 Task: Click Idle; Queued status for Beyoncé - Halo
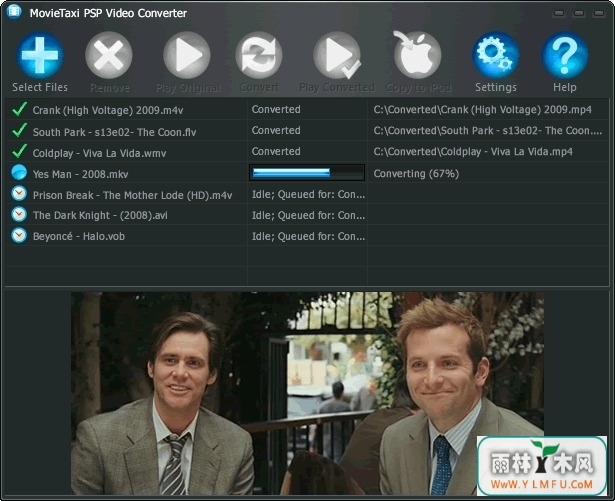tap(308, 237)
